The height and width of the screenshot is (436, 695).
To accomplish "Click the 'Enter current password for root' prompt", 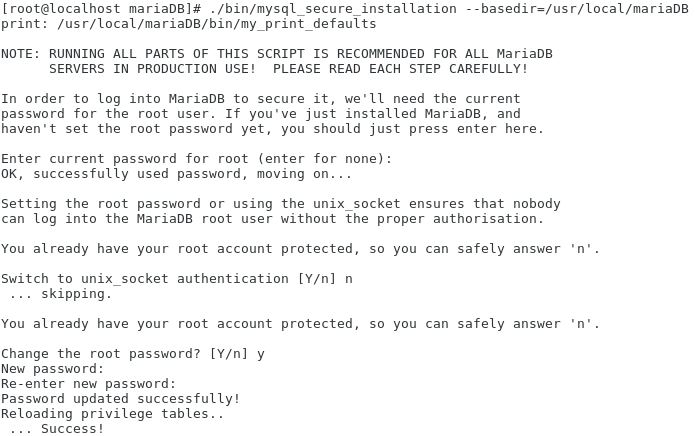I will 196,159.
